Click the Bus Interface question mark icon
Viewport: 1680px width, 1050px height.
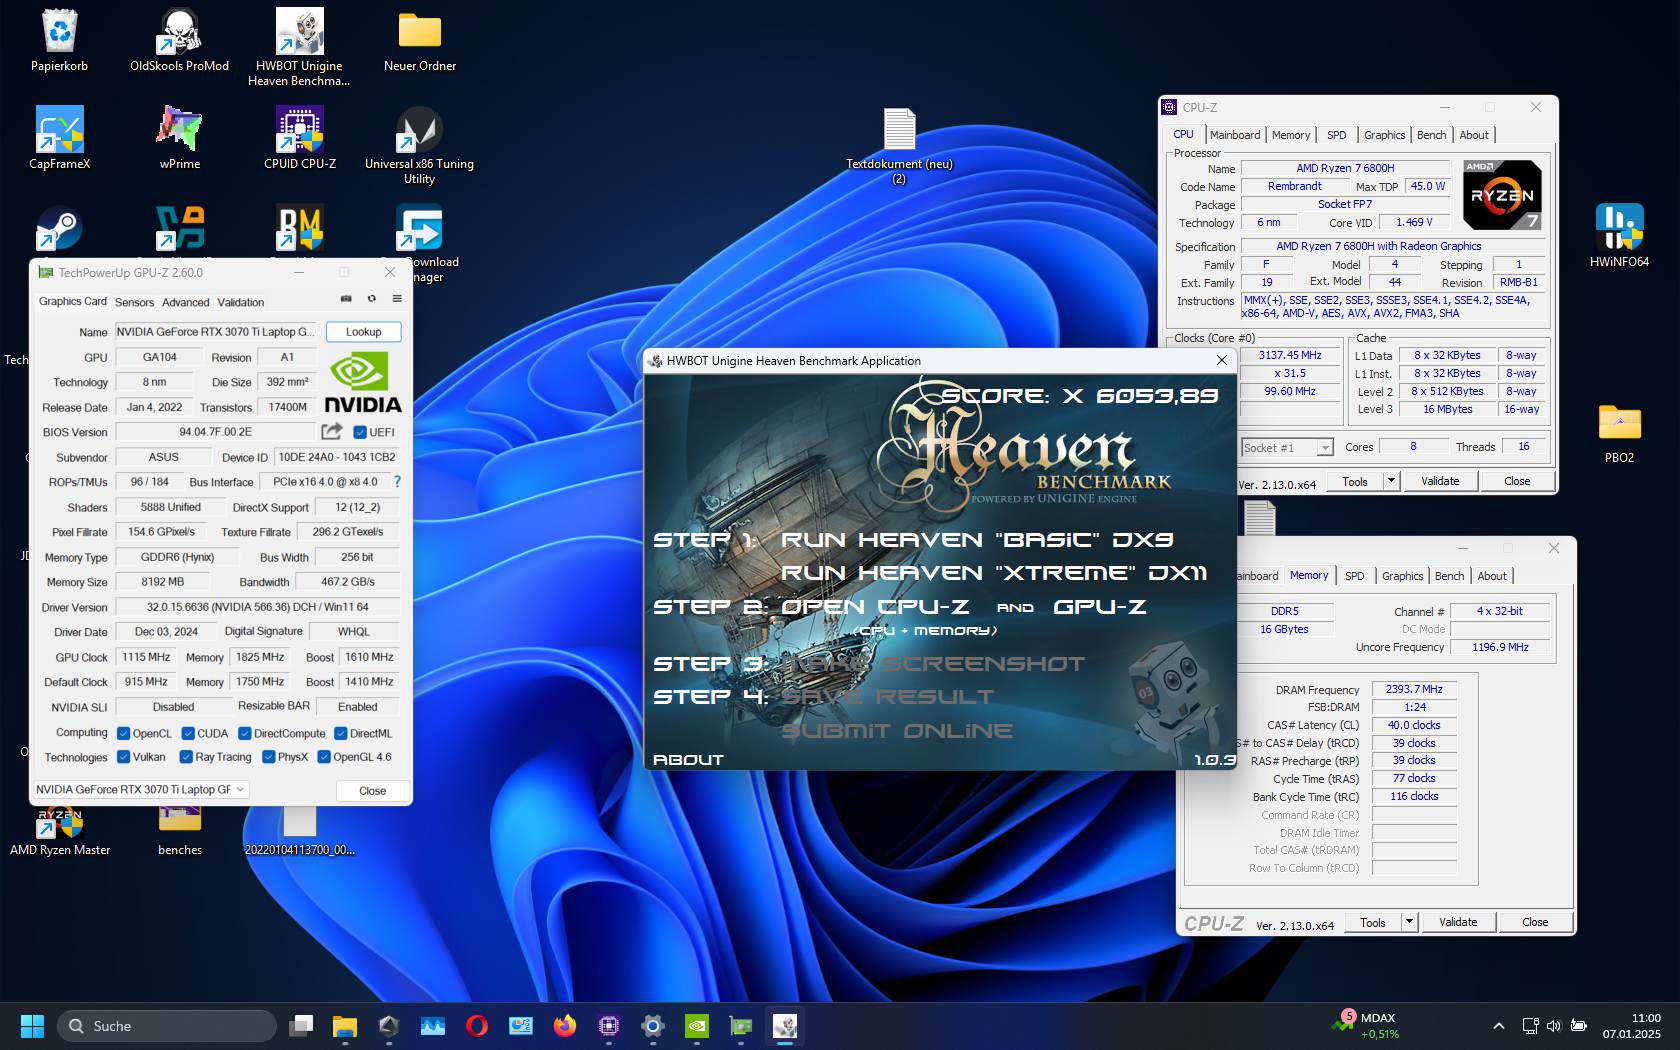[x=397, y=481]
